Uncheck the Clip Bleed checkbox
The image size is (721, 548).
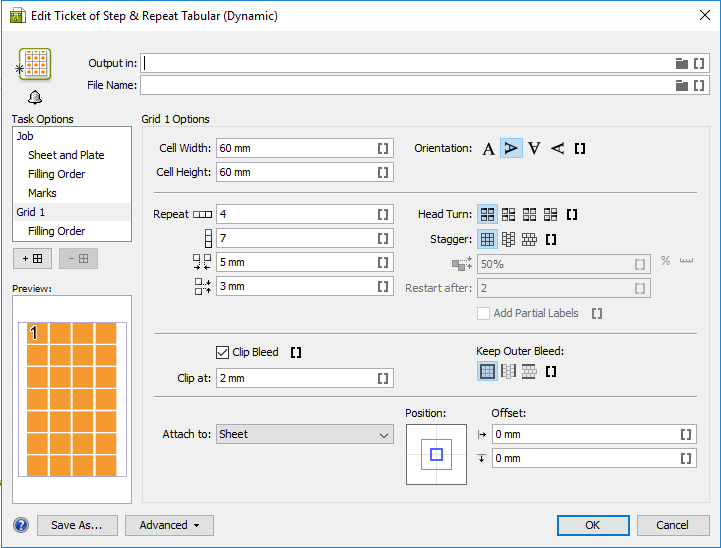tap(222, 352)
